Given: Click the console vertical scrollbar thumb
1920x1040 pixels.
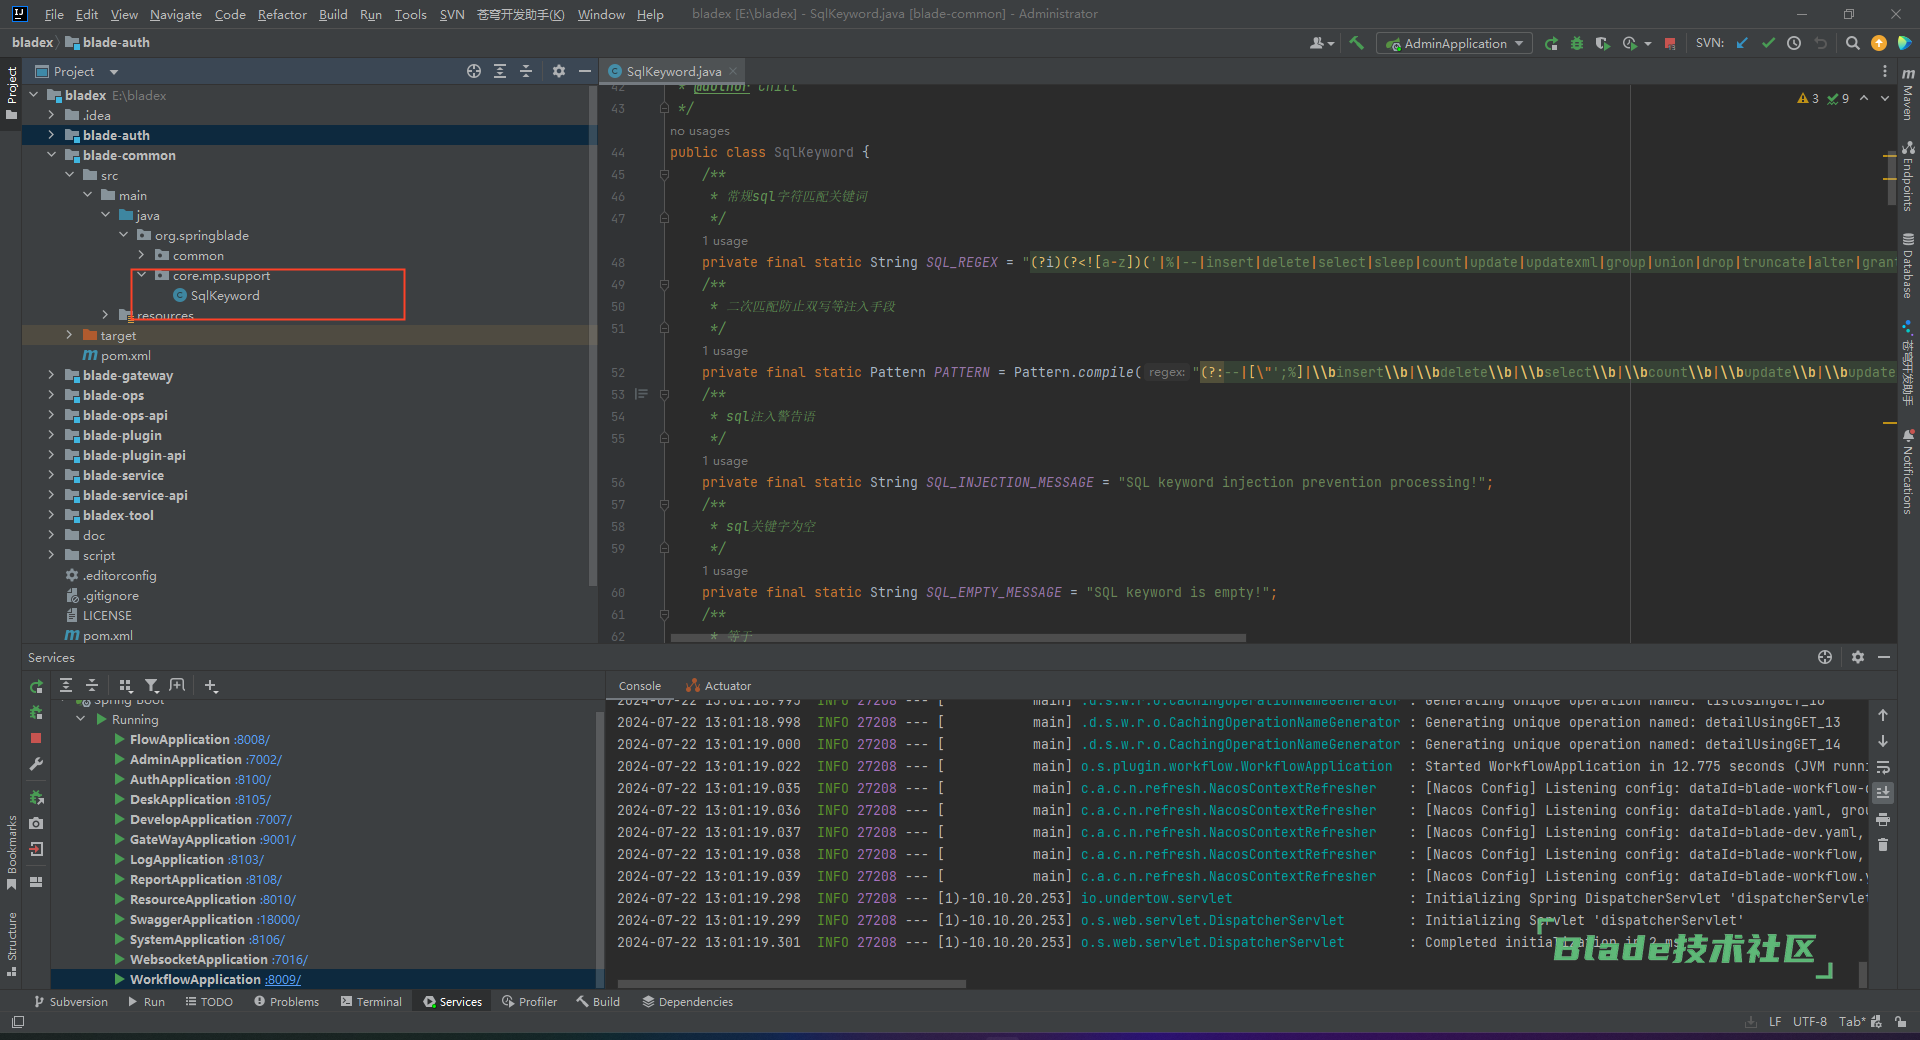Looking at the screenshot, I should tap(1863, 973).
